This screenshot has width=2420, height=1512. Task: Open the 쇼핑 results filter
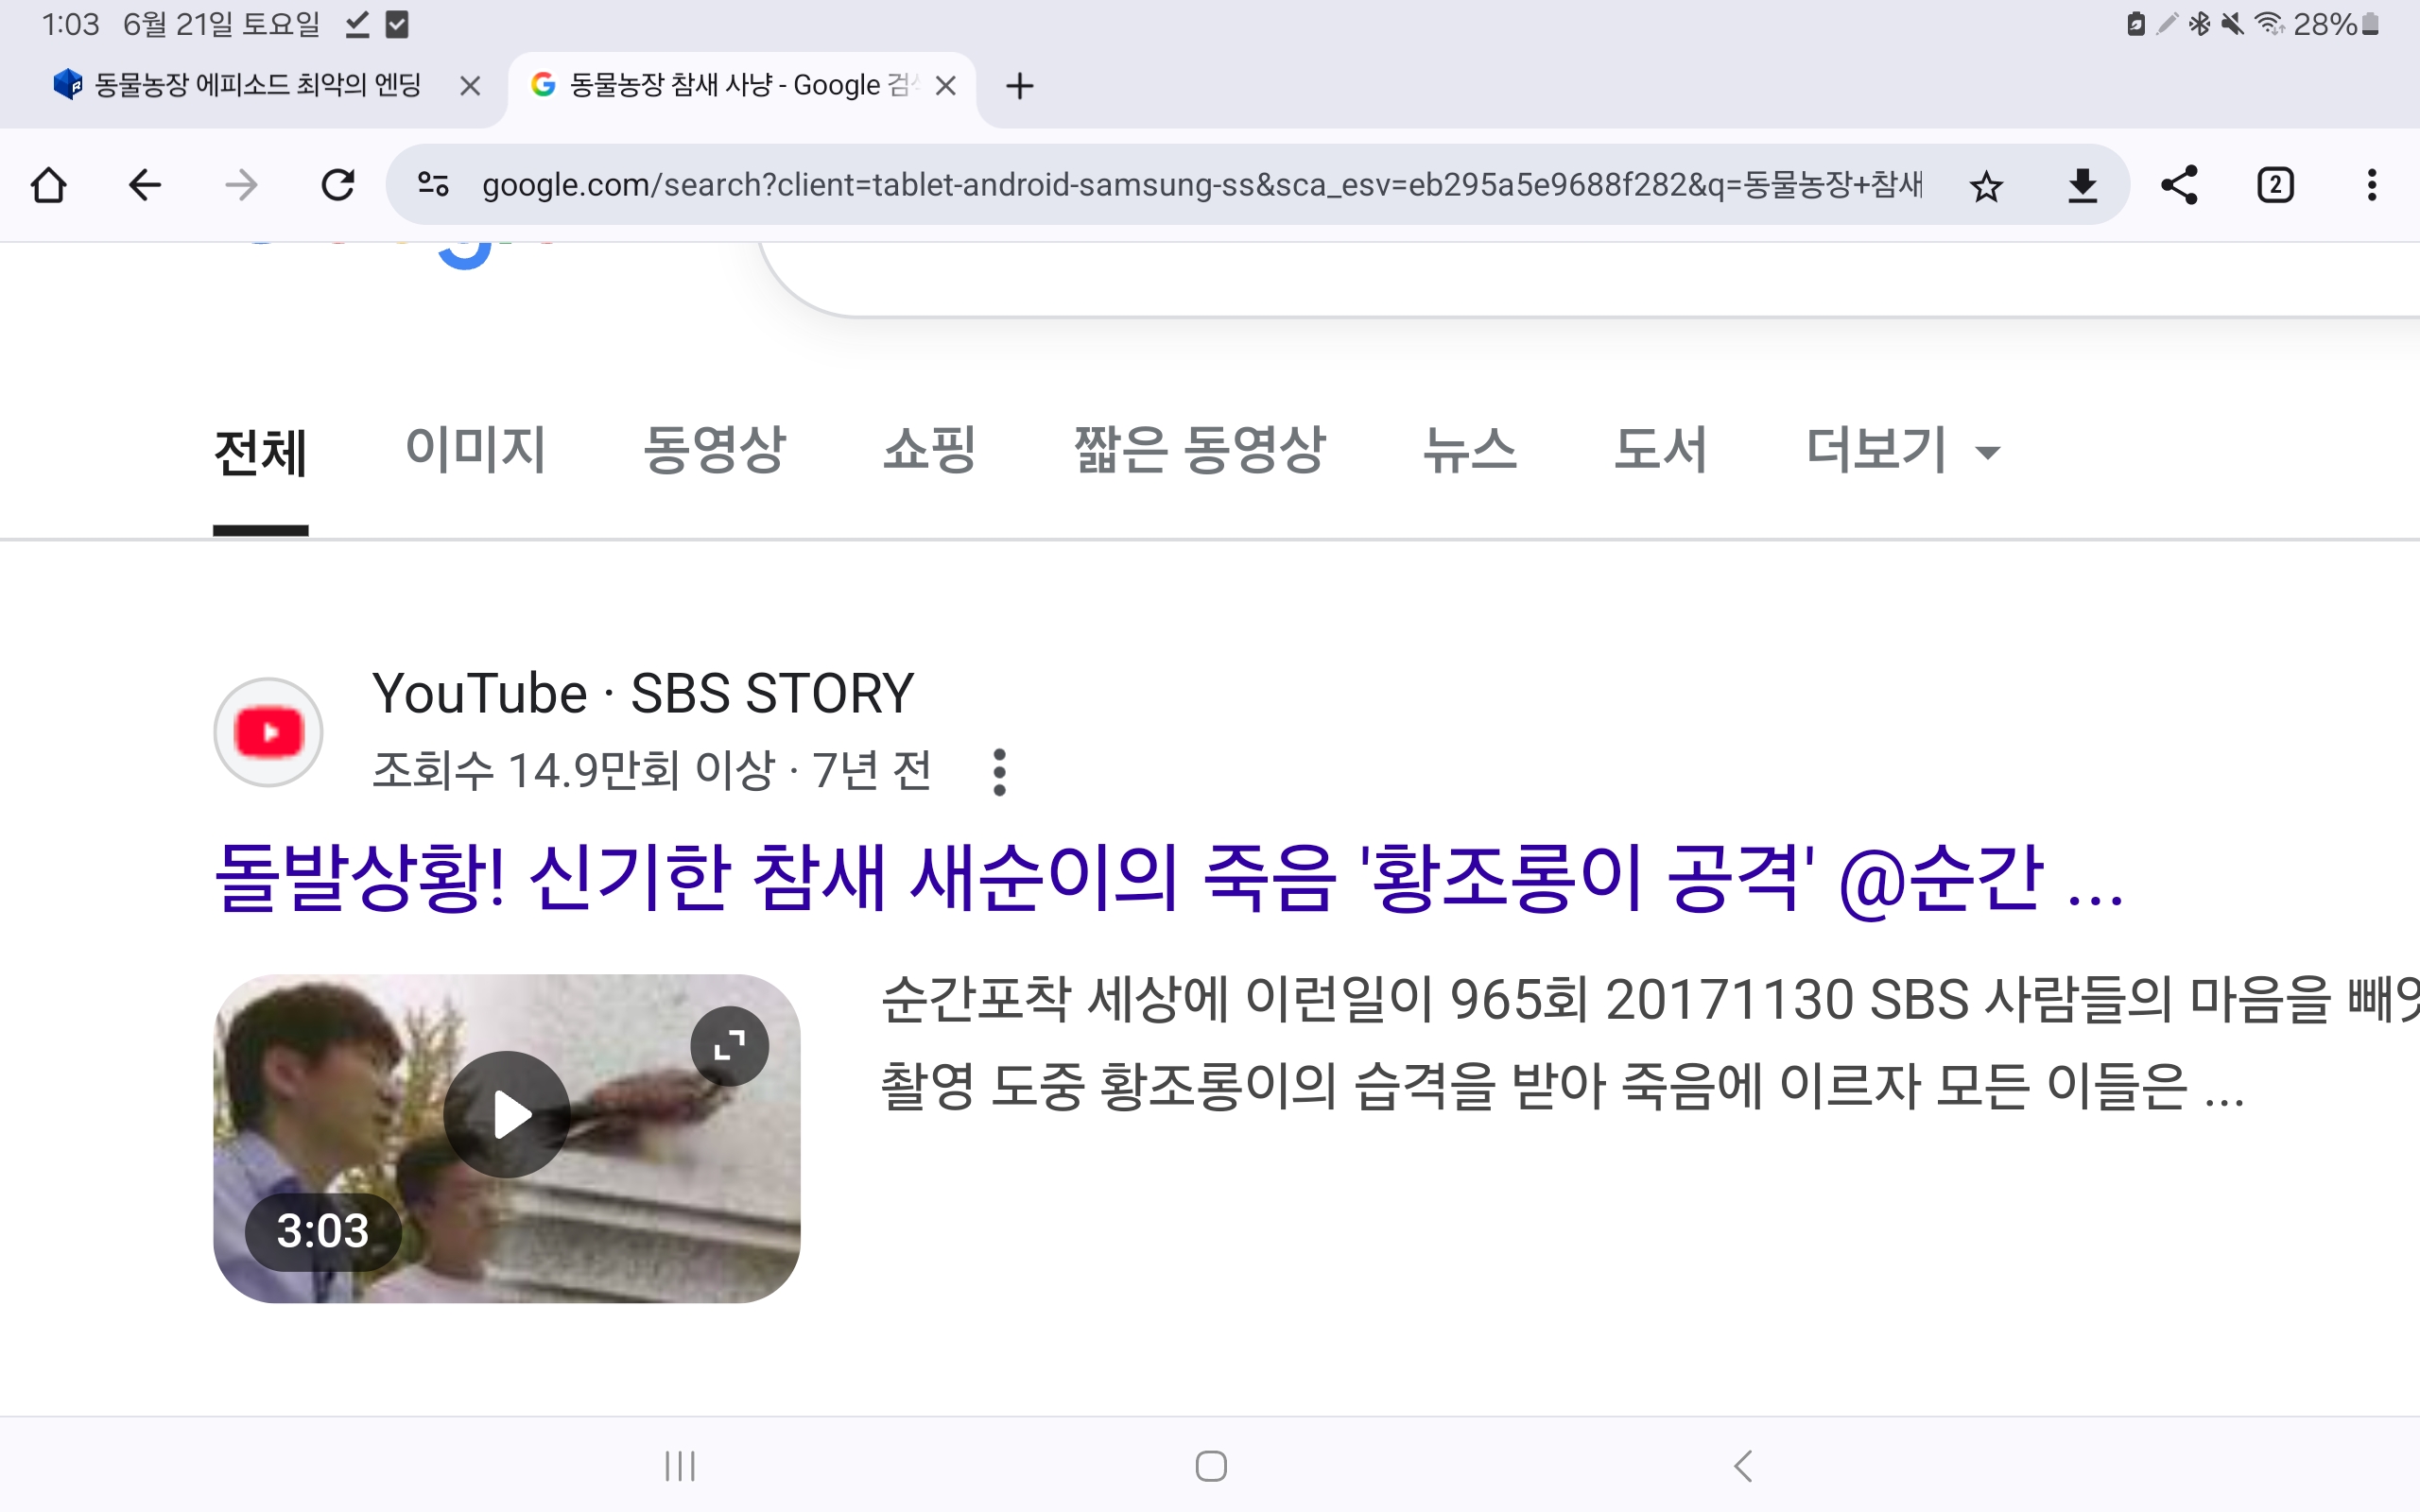[930, 449]
